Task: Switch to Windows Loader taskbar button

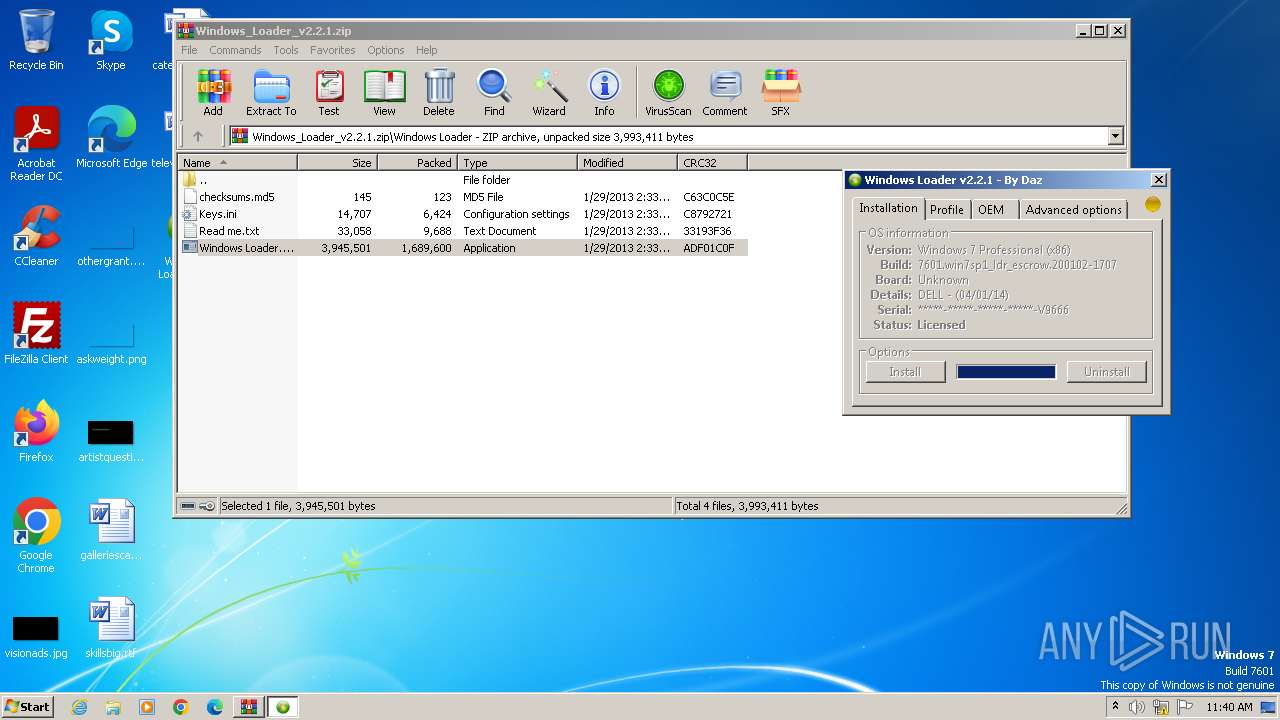Action: [283, 707]
